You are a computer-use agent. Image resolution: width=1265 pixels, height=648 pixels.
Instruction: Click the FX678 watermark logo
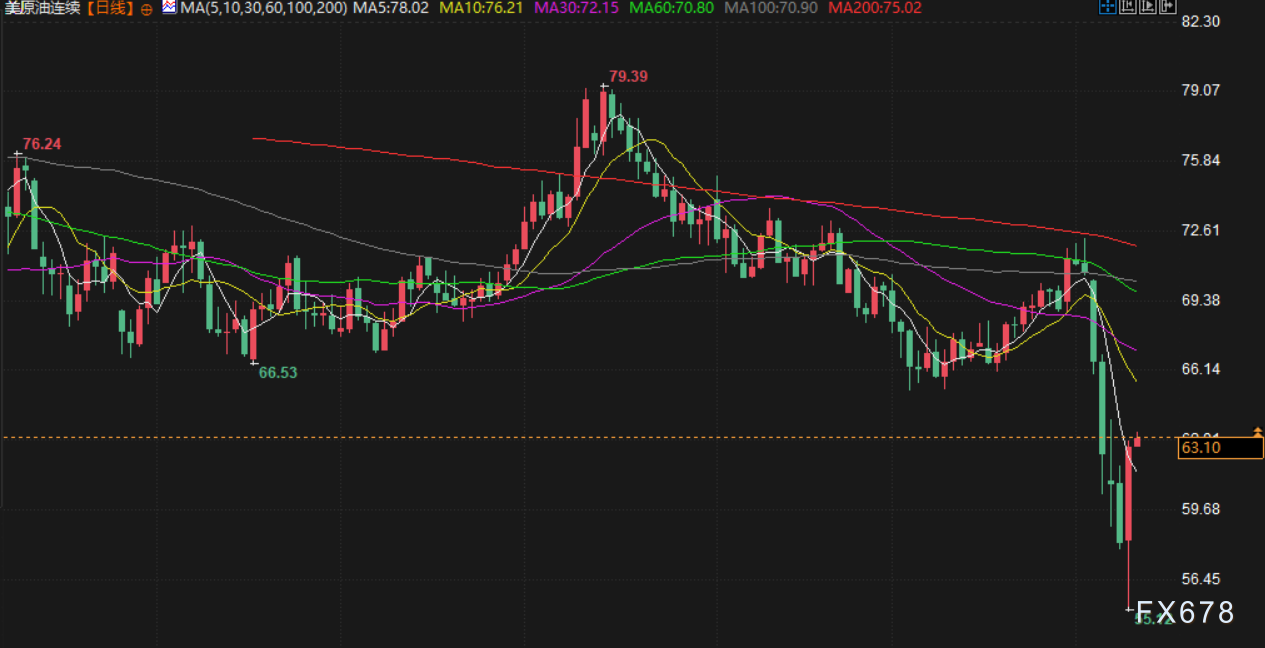(x=1184, y=612)
